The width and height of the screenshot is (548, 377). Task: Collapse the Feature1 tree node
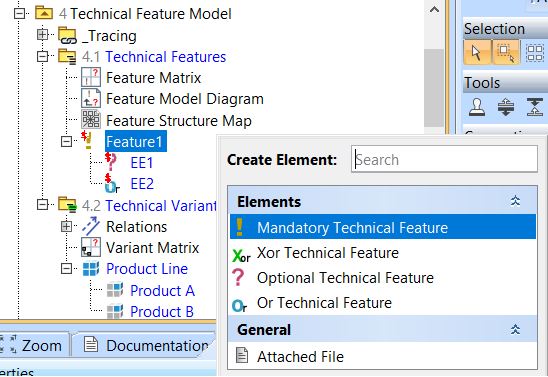66,142
